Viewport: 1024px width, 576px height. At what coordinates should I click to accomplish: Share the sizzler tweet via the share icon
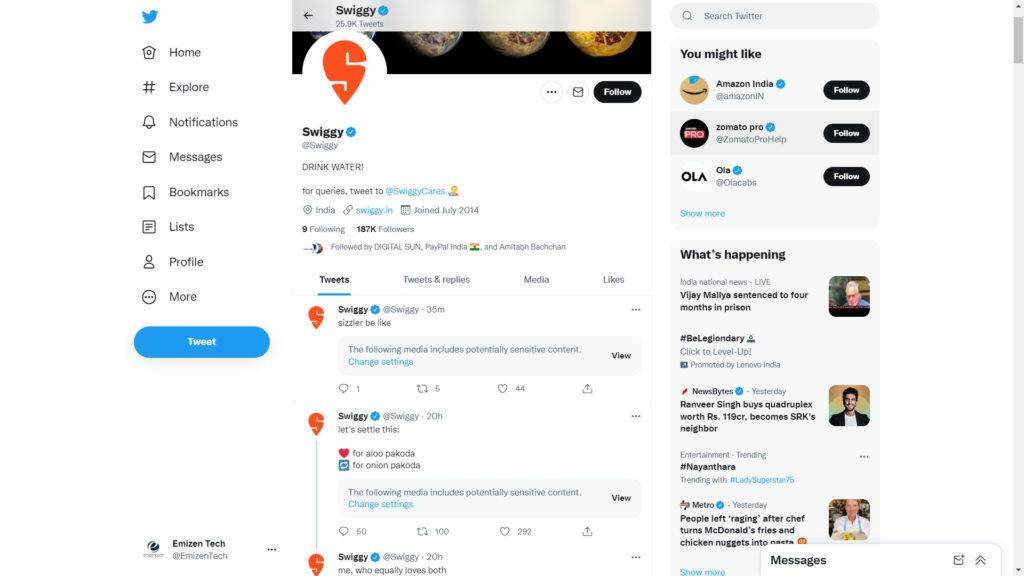(x=587, y=388)
